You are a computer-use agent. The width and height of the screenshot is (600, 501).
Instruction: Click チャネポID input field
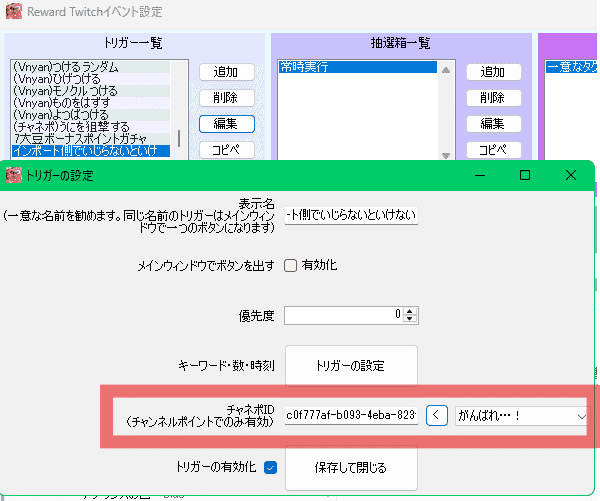pos(351,415)
